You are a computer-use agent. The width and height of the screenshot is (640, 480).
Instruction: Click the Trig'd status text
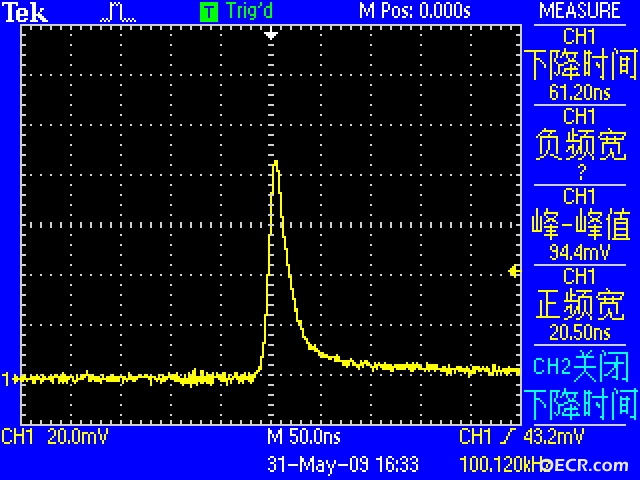point(249,11)
